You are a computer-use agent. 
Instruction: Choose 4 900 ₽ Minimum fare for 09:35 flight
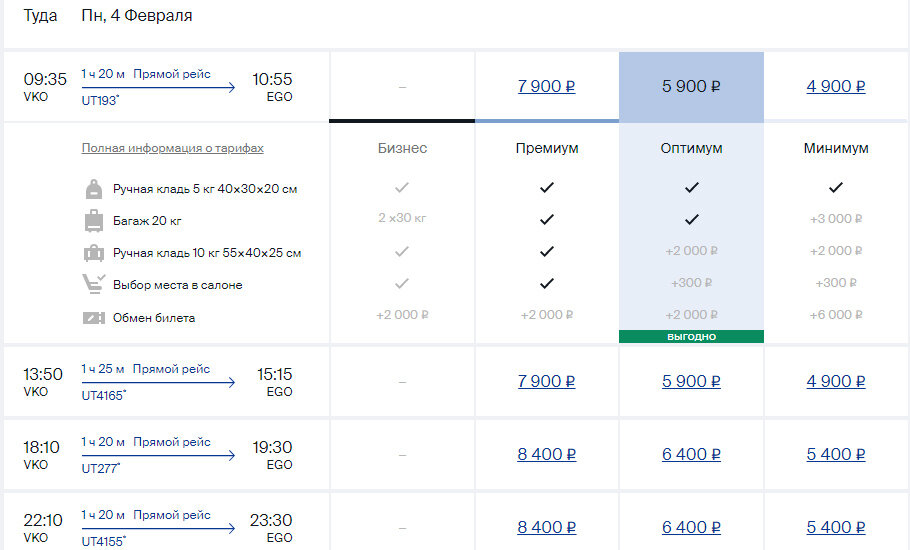click(x=836, y=86)
